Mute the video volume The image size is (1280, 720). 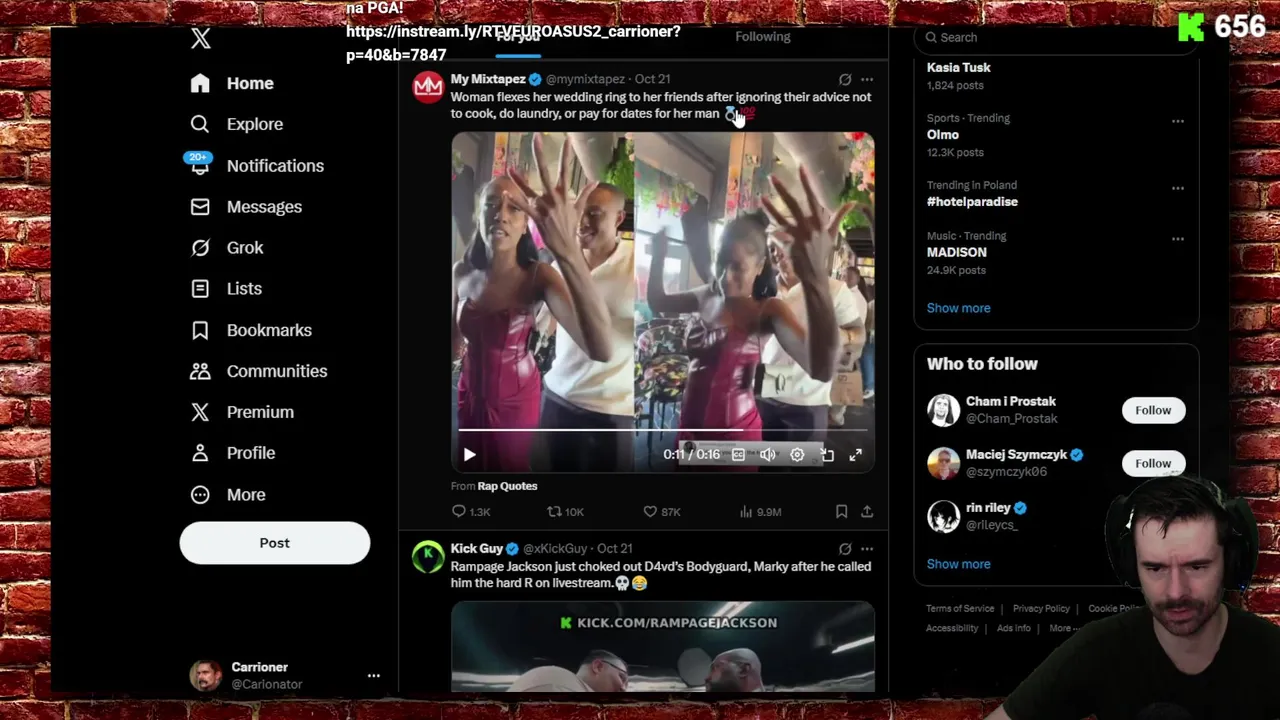point(767,455)
